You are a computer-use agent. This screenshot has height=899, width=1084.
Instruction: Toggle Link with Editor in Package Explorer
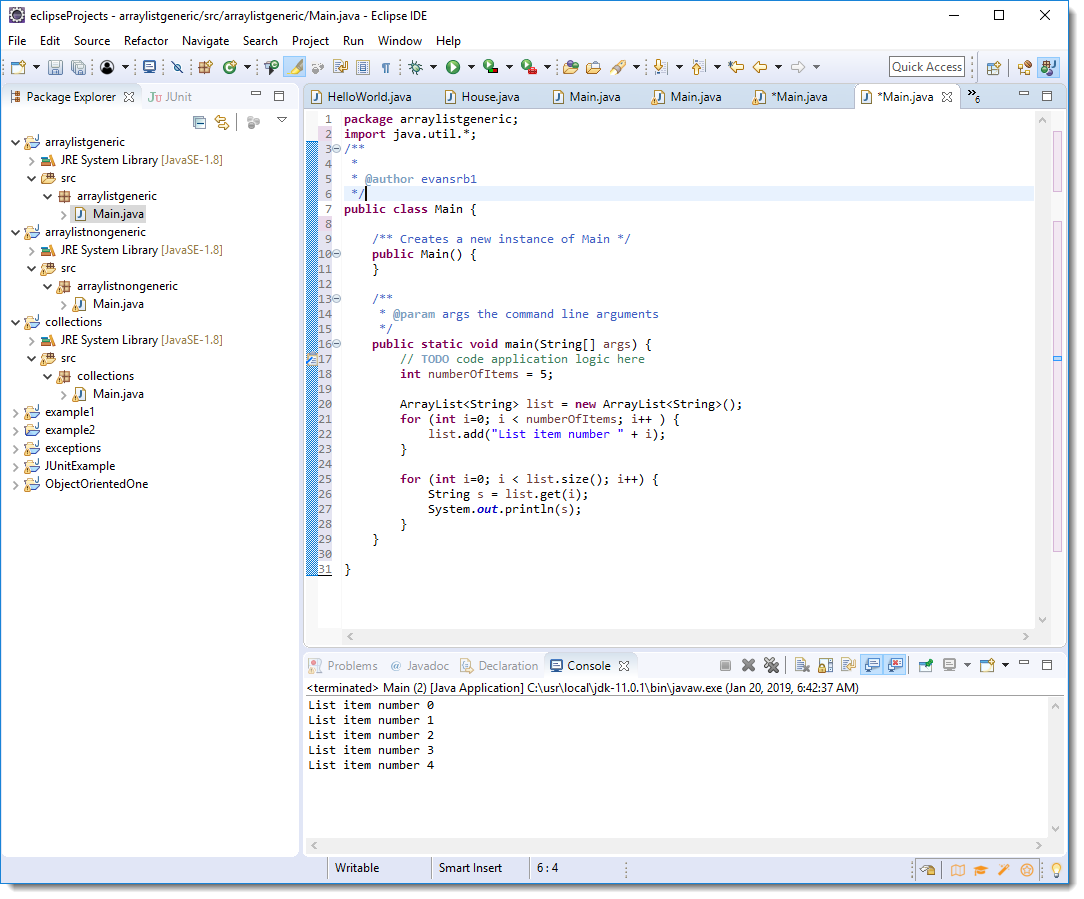pyautogui.click(x=222, y=123)
